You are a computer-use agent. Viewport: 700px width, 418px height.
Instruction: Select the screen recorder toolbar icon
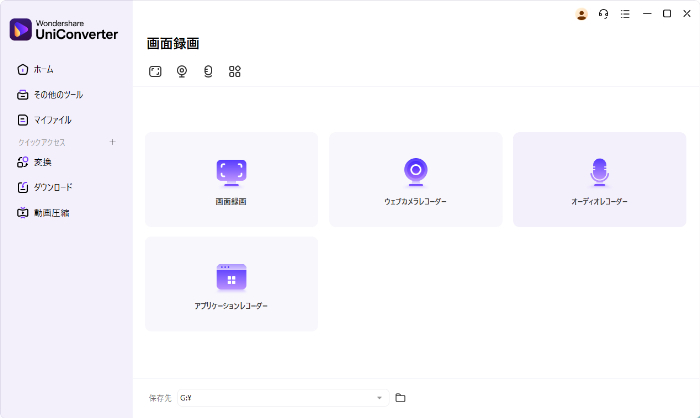click(x=155, y=71)
